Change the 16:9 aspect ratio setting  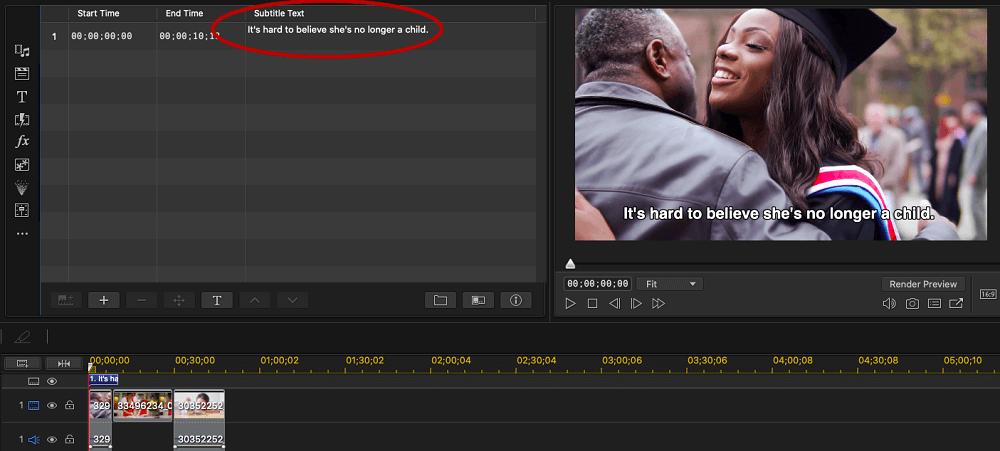(x=988, y=294)
